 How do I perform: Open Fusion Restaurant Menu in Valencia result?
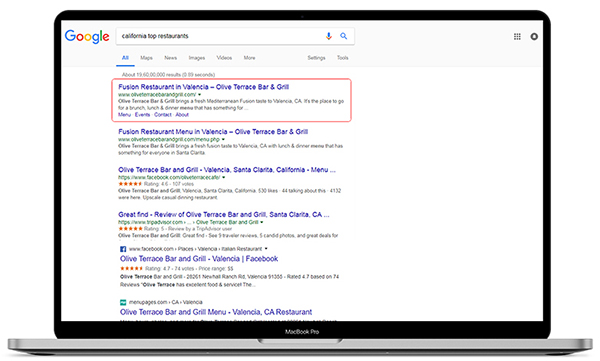pyautogui.click(x=213, y=132)
